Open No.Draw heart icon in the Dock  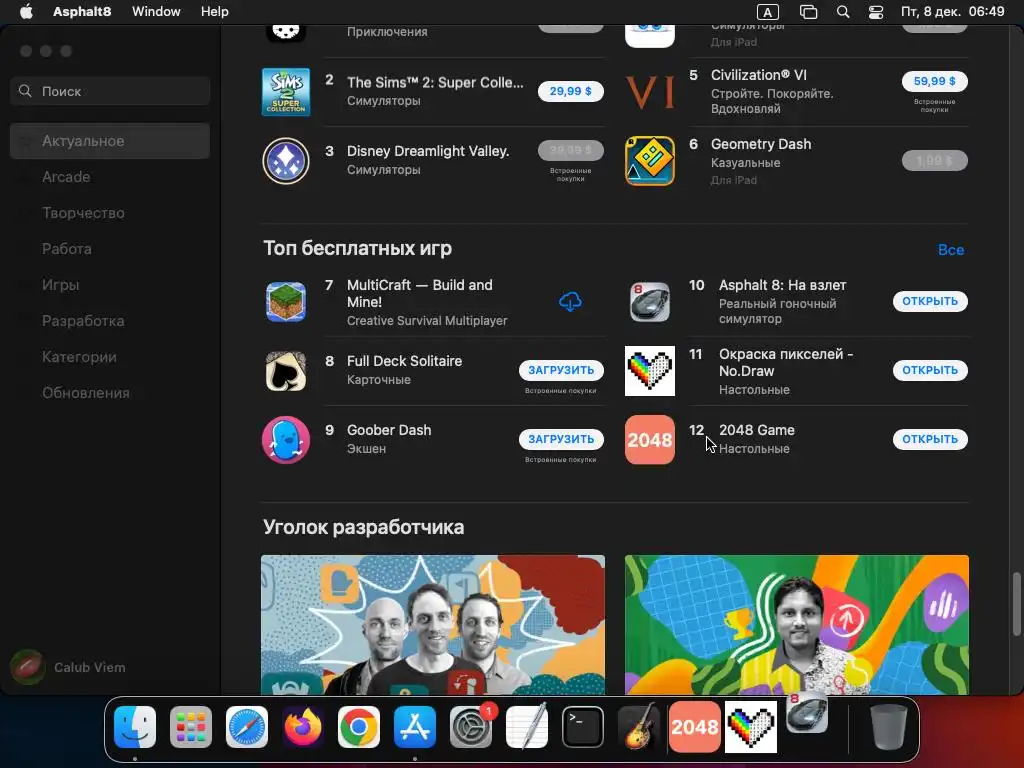point(751,727)
